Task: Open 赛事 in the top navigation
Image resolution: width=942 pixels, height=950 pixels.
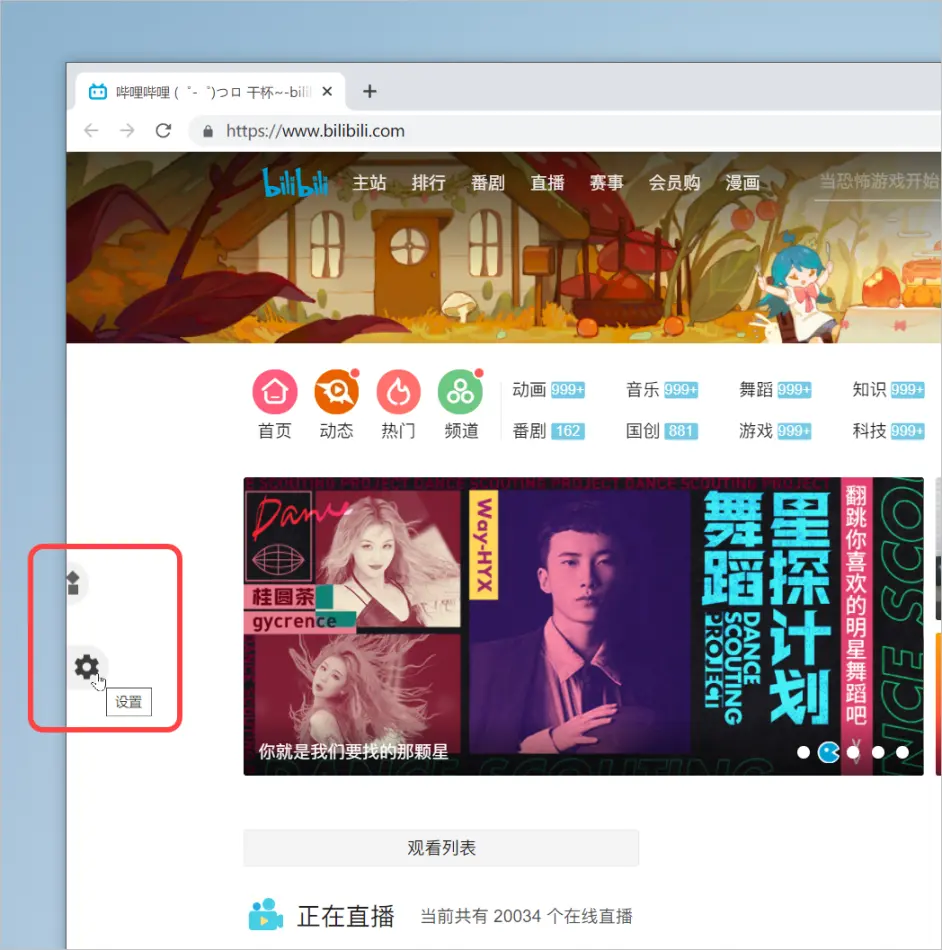Action: pyautogui.click(x=606, y=183)
